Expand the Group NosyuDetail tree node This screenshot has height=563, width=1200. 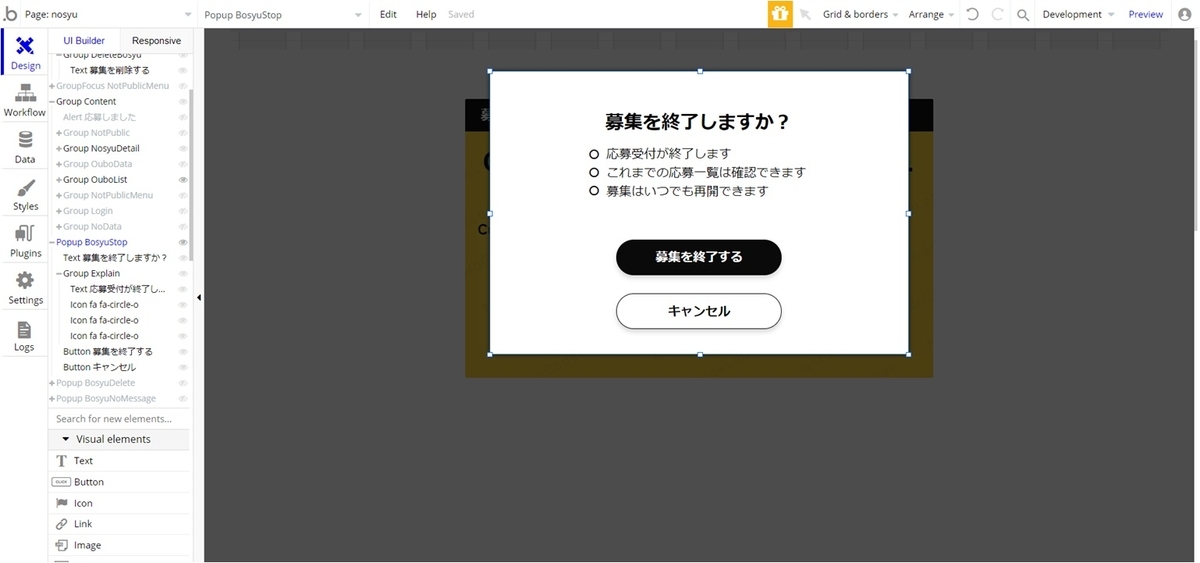point(59,149)
